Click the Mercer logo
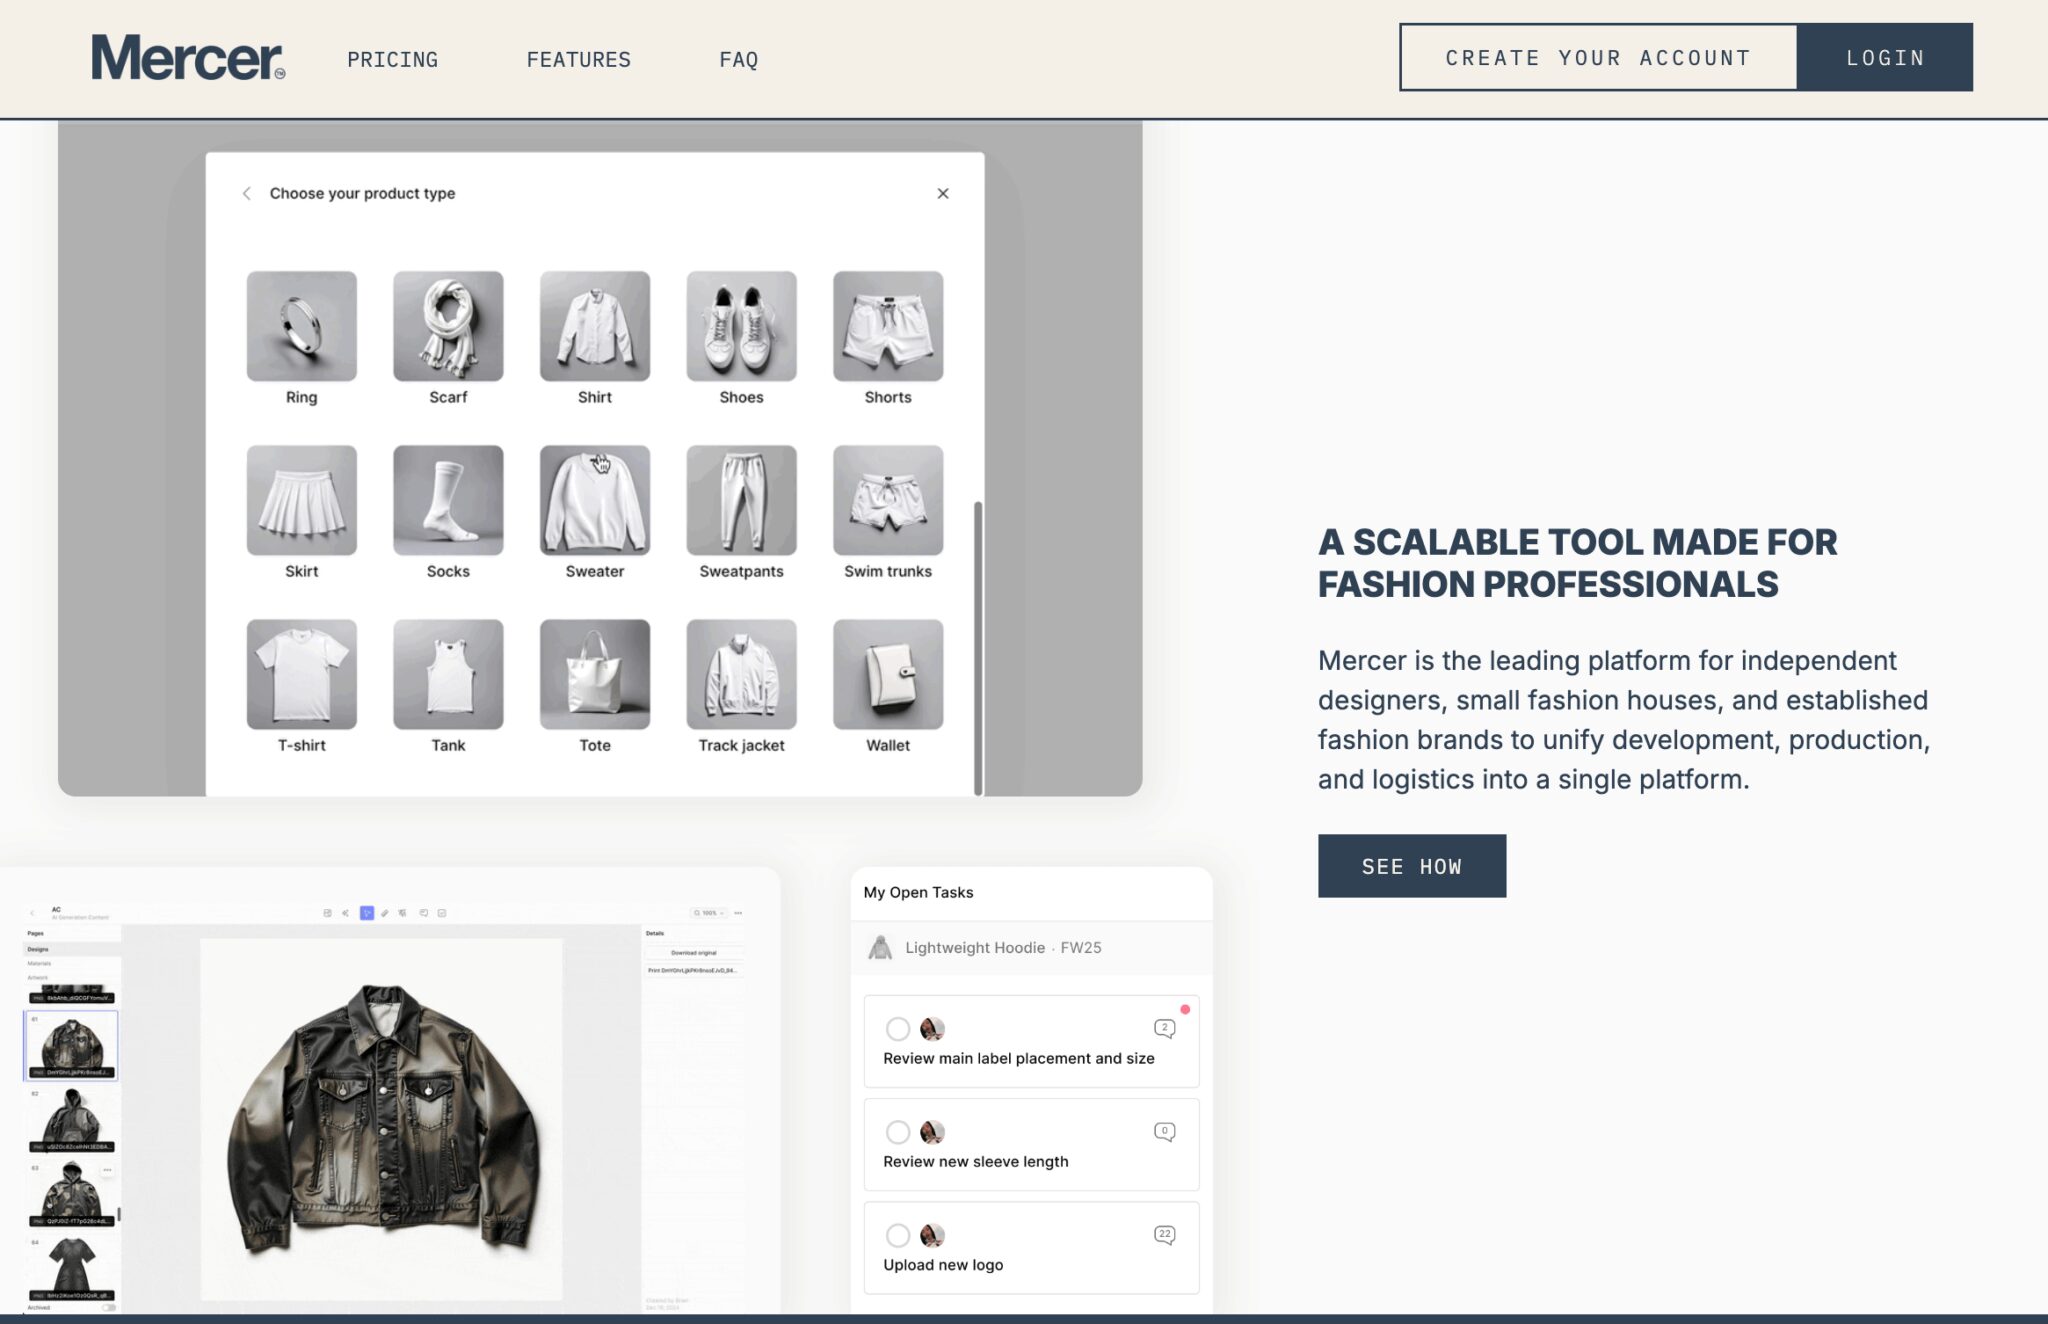 [188, 57]
